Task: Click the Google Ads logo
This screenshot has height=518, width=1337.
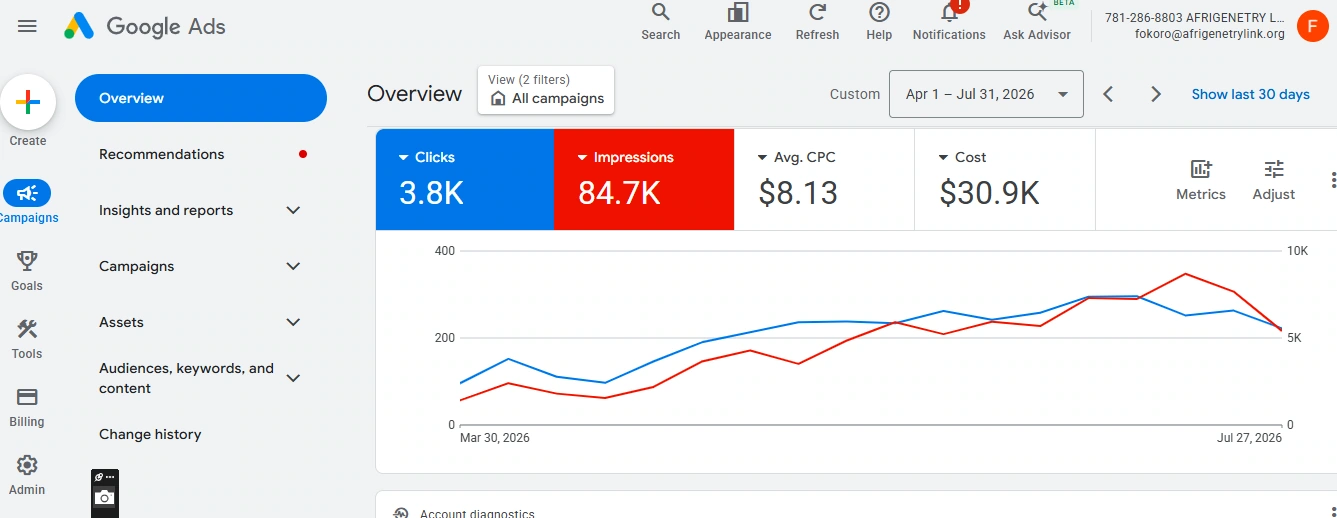Action: tap(145, 27)
